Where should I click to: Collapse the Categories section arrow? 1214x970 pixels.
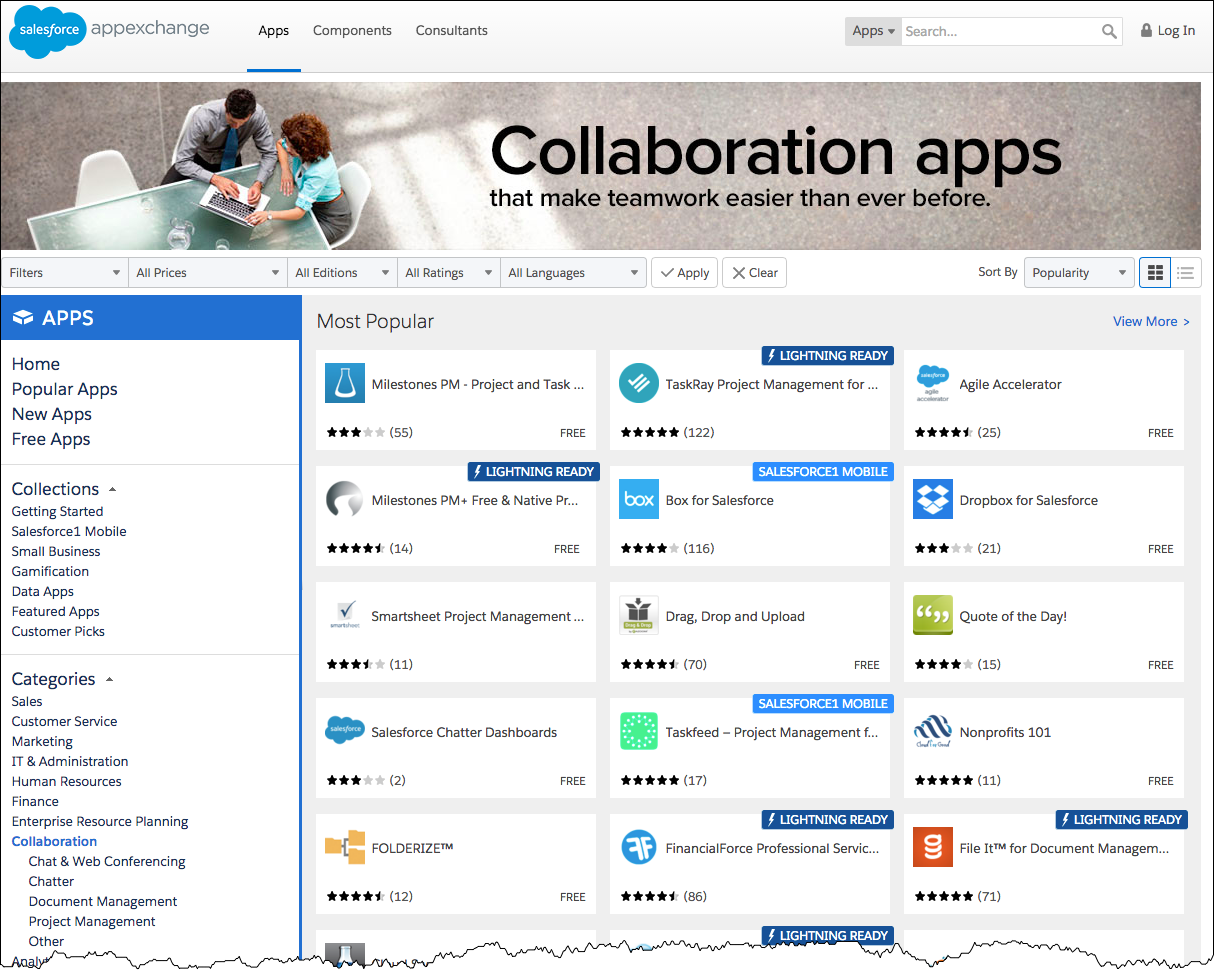pos(109,679)
